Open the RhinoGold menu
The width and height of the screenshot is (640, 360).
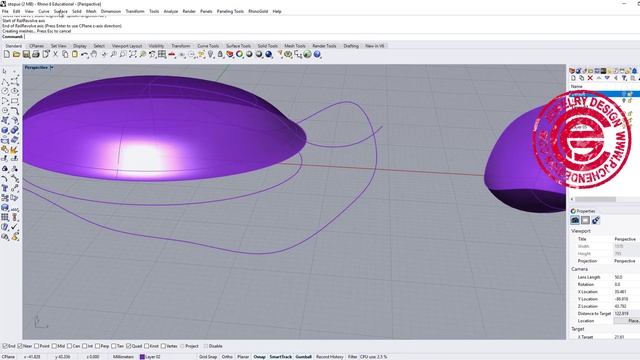[x=258, y=11]
